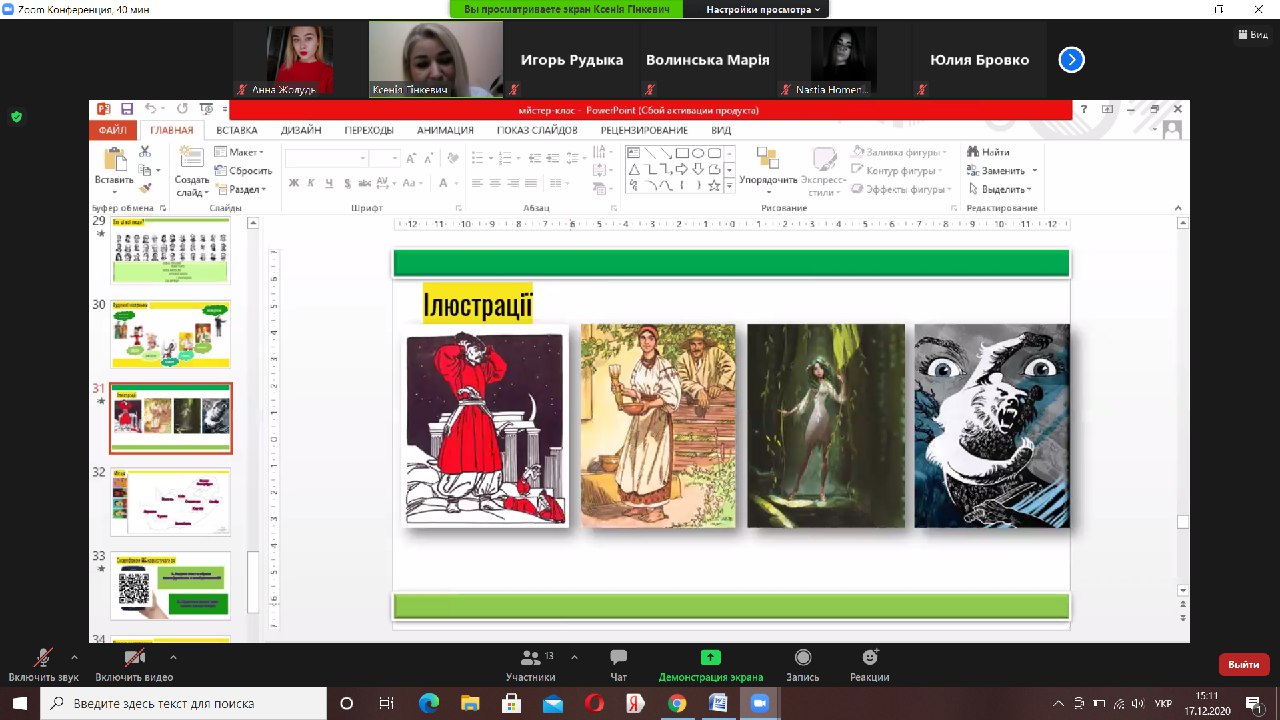1280x720 pixels.
Task: Open the АНИМАЦИЯ ribbon tab
Action: click(x=445, y=130)
